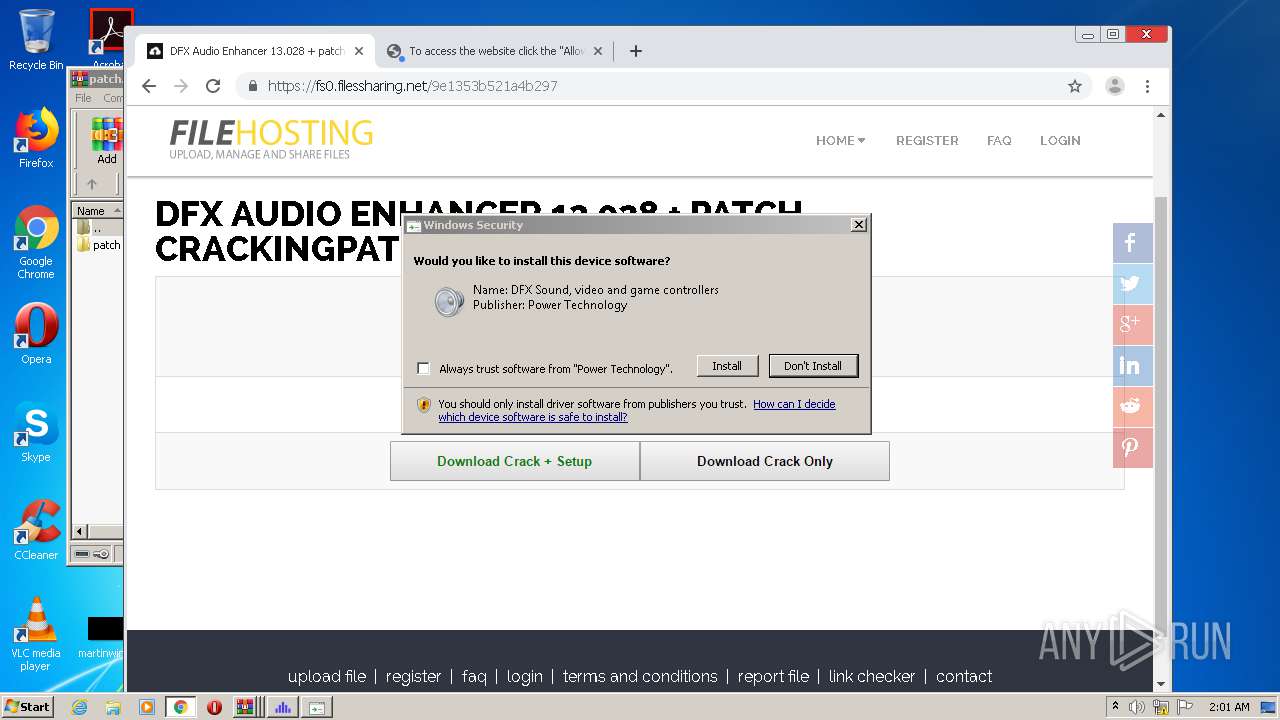1280x720 pixels.
Task: Open Action Center flag tray icon
Action: point(1184,707)
